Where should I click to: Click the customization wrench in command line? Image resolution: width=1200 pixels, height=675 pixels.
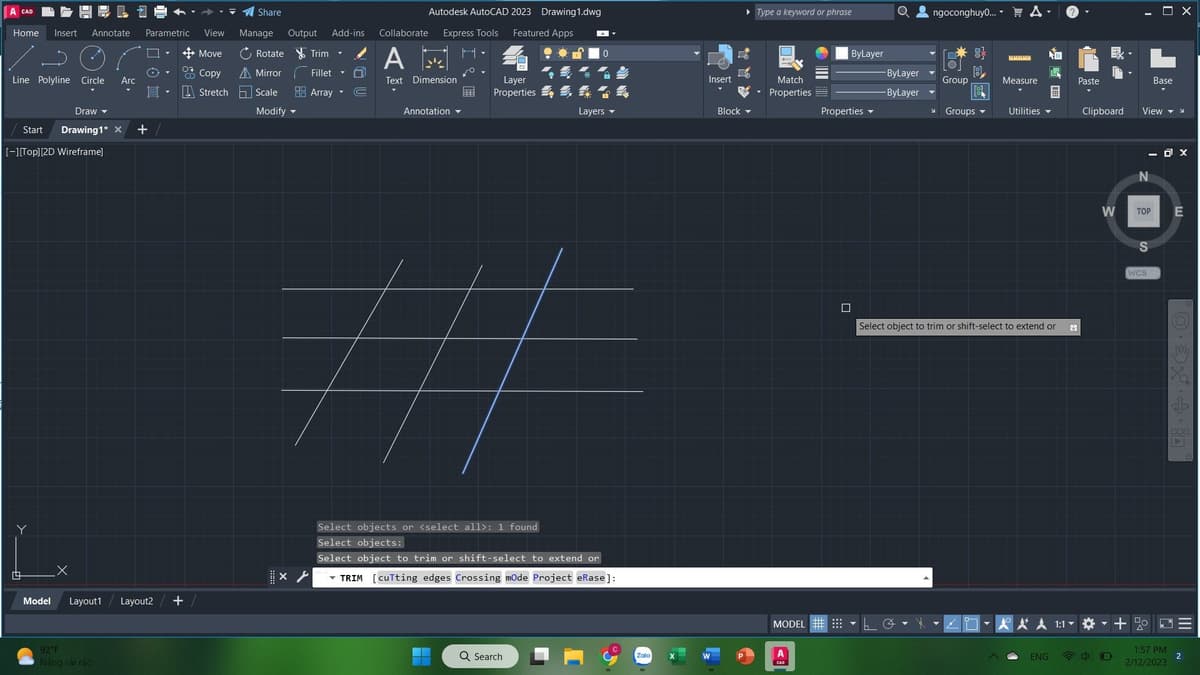(300, 577)
